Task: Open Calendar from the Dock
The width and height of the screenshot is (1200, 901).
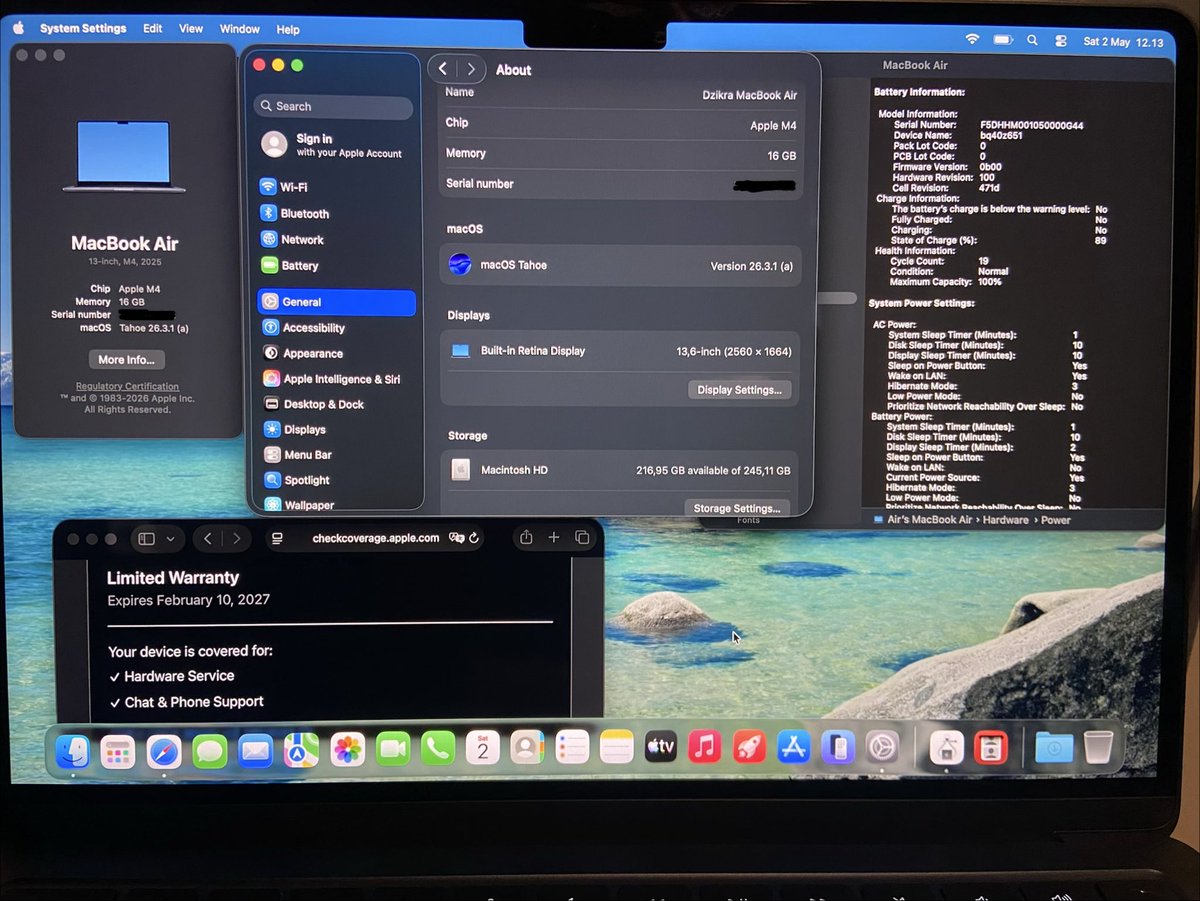Action: click(483, 747)
